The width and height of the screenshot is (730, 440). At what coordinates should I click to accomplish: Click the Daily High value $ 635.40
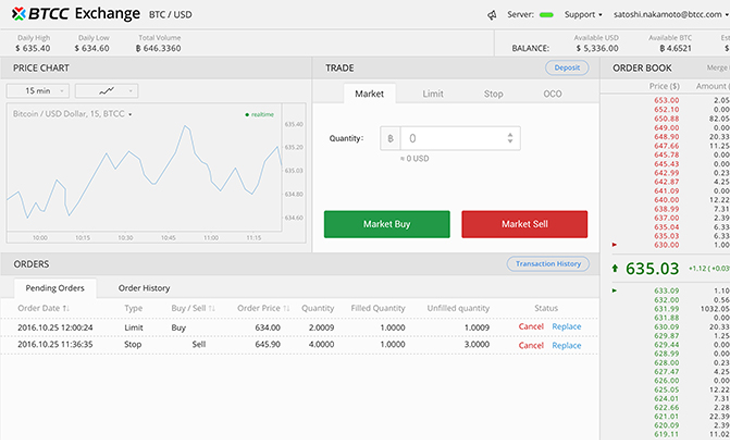(33, 48)
